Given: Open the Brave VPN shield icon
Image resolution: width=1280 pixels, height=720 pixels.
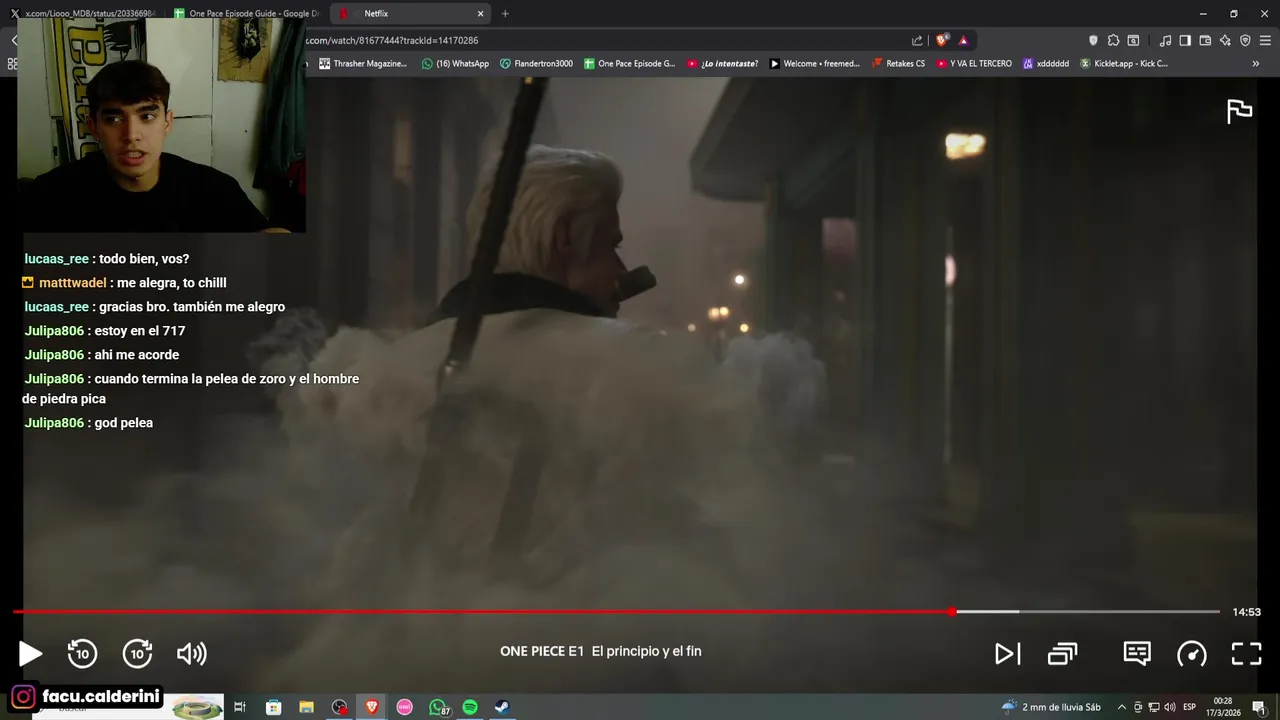Looking at the screenshot, I should coord(1245,41).
